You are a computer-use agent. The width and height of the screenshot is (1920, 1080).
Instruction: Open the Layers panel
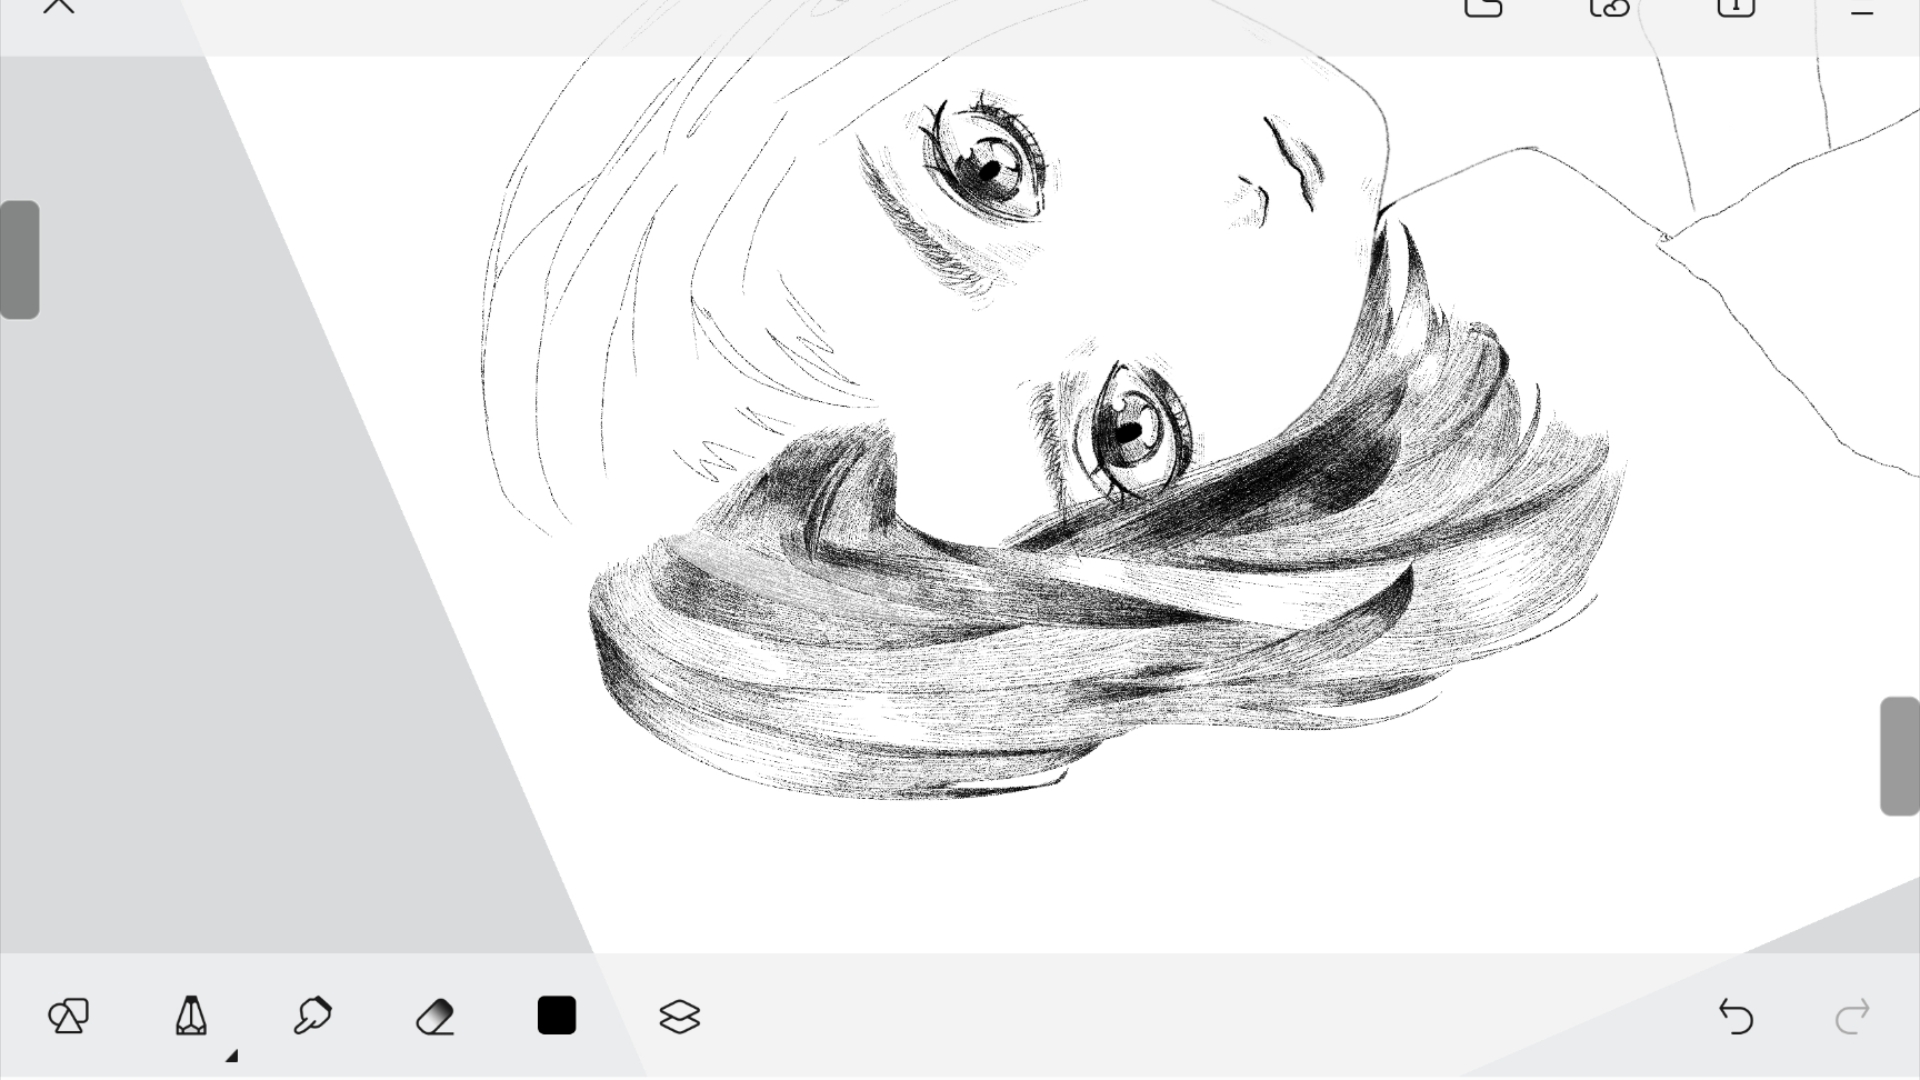(x=680, y=1016)
